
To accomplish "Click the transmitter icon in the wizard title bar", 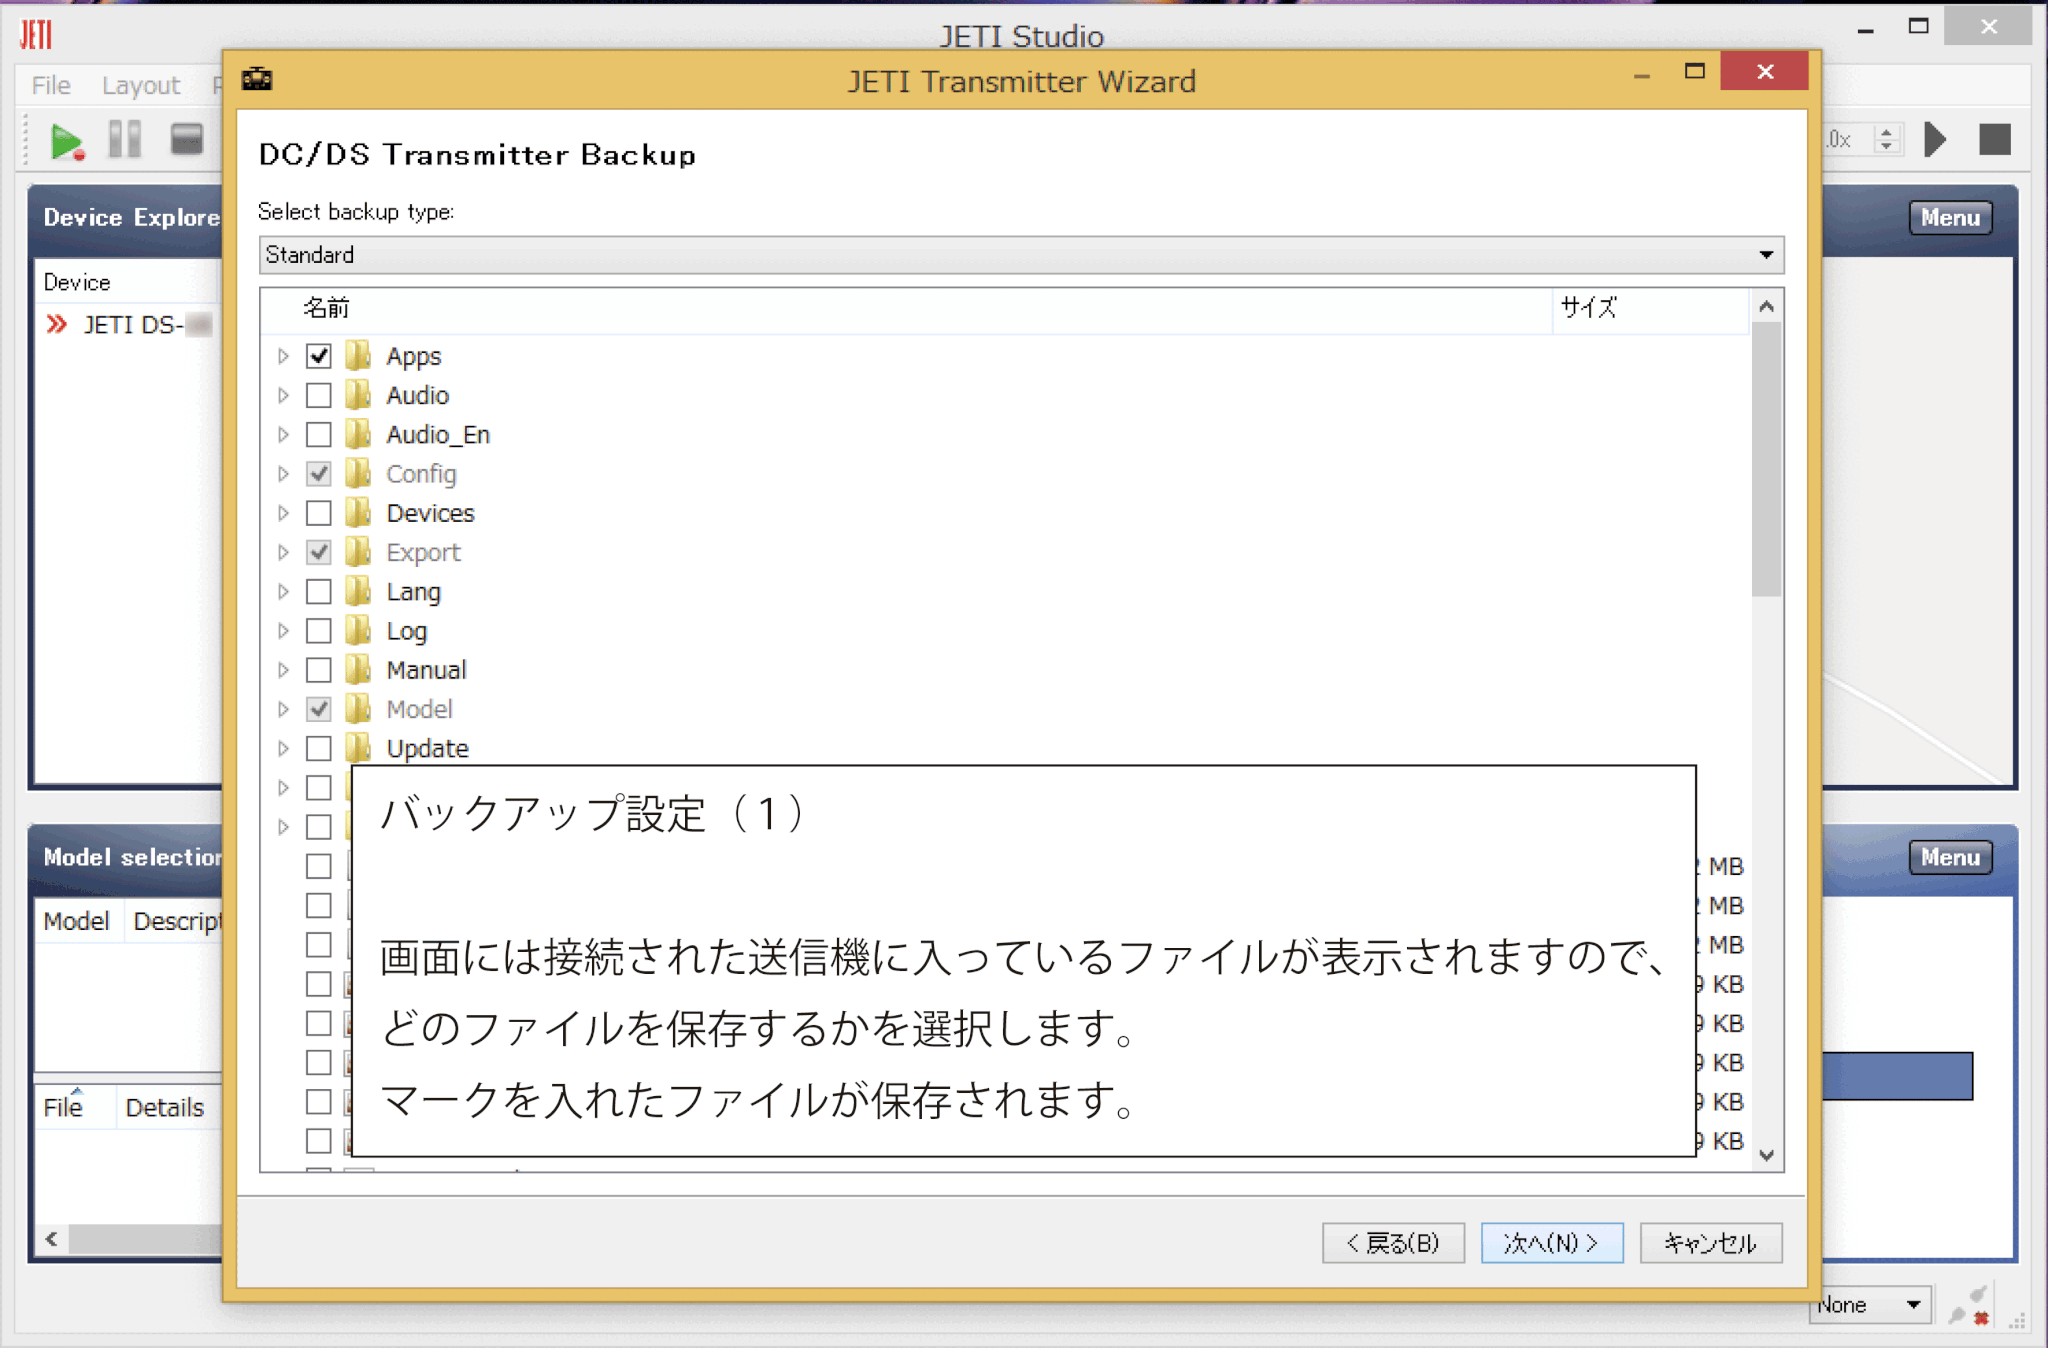I will coord(257,79).
